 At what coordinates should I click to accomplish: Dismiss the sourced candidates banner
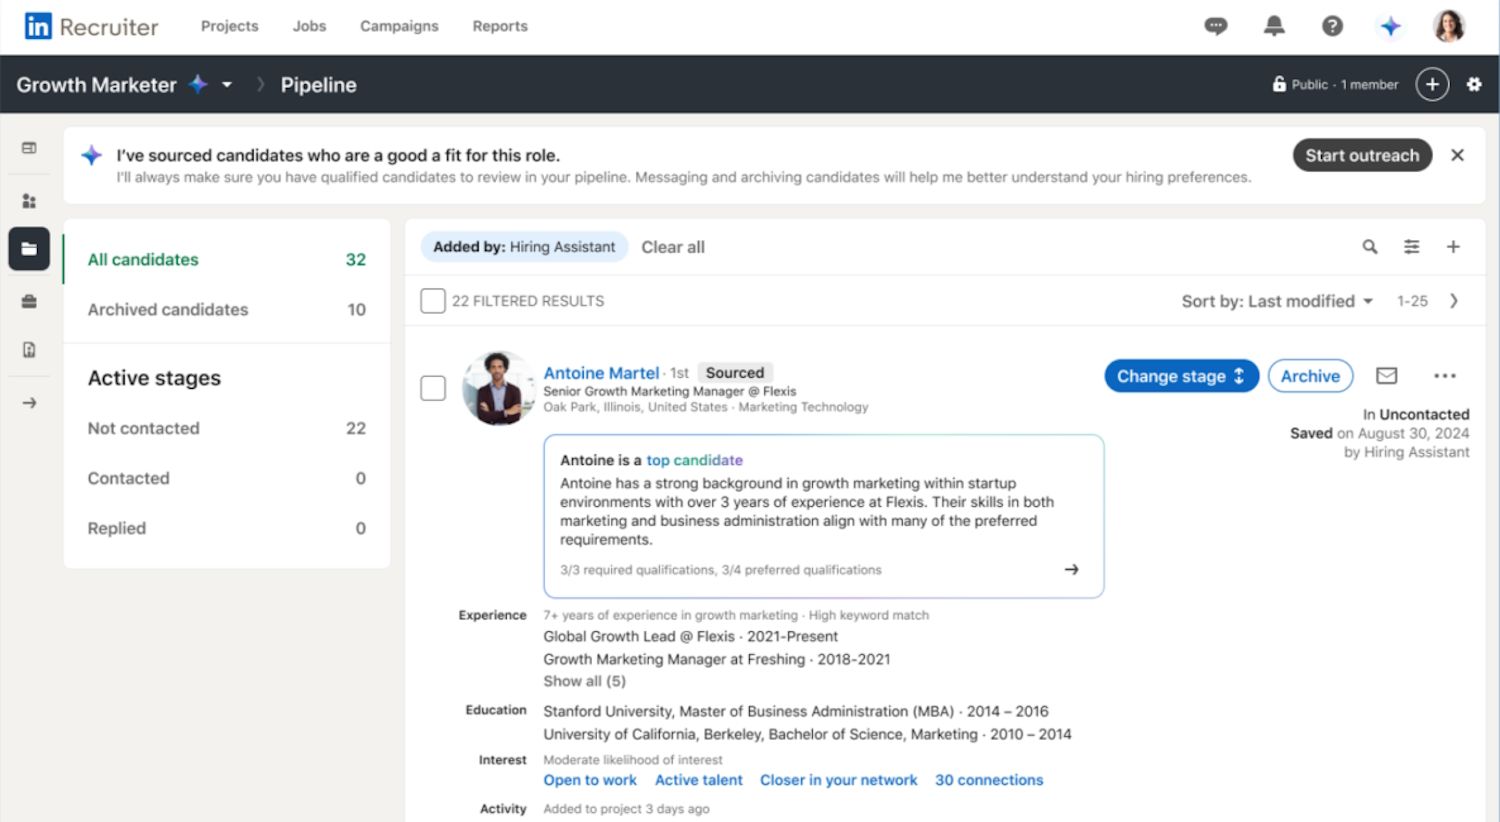[1457, 155]
